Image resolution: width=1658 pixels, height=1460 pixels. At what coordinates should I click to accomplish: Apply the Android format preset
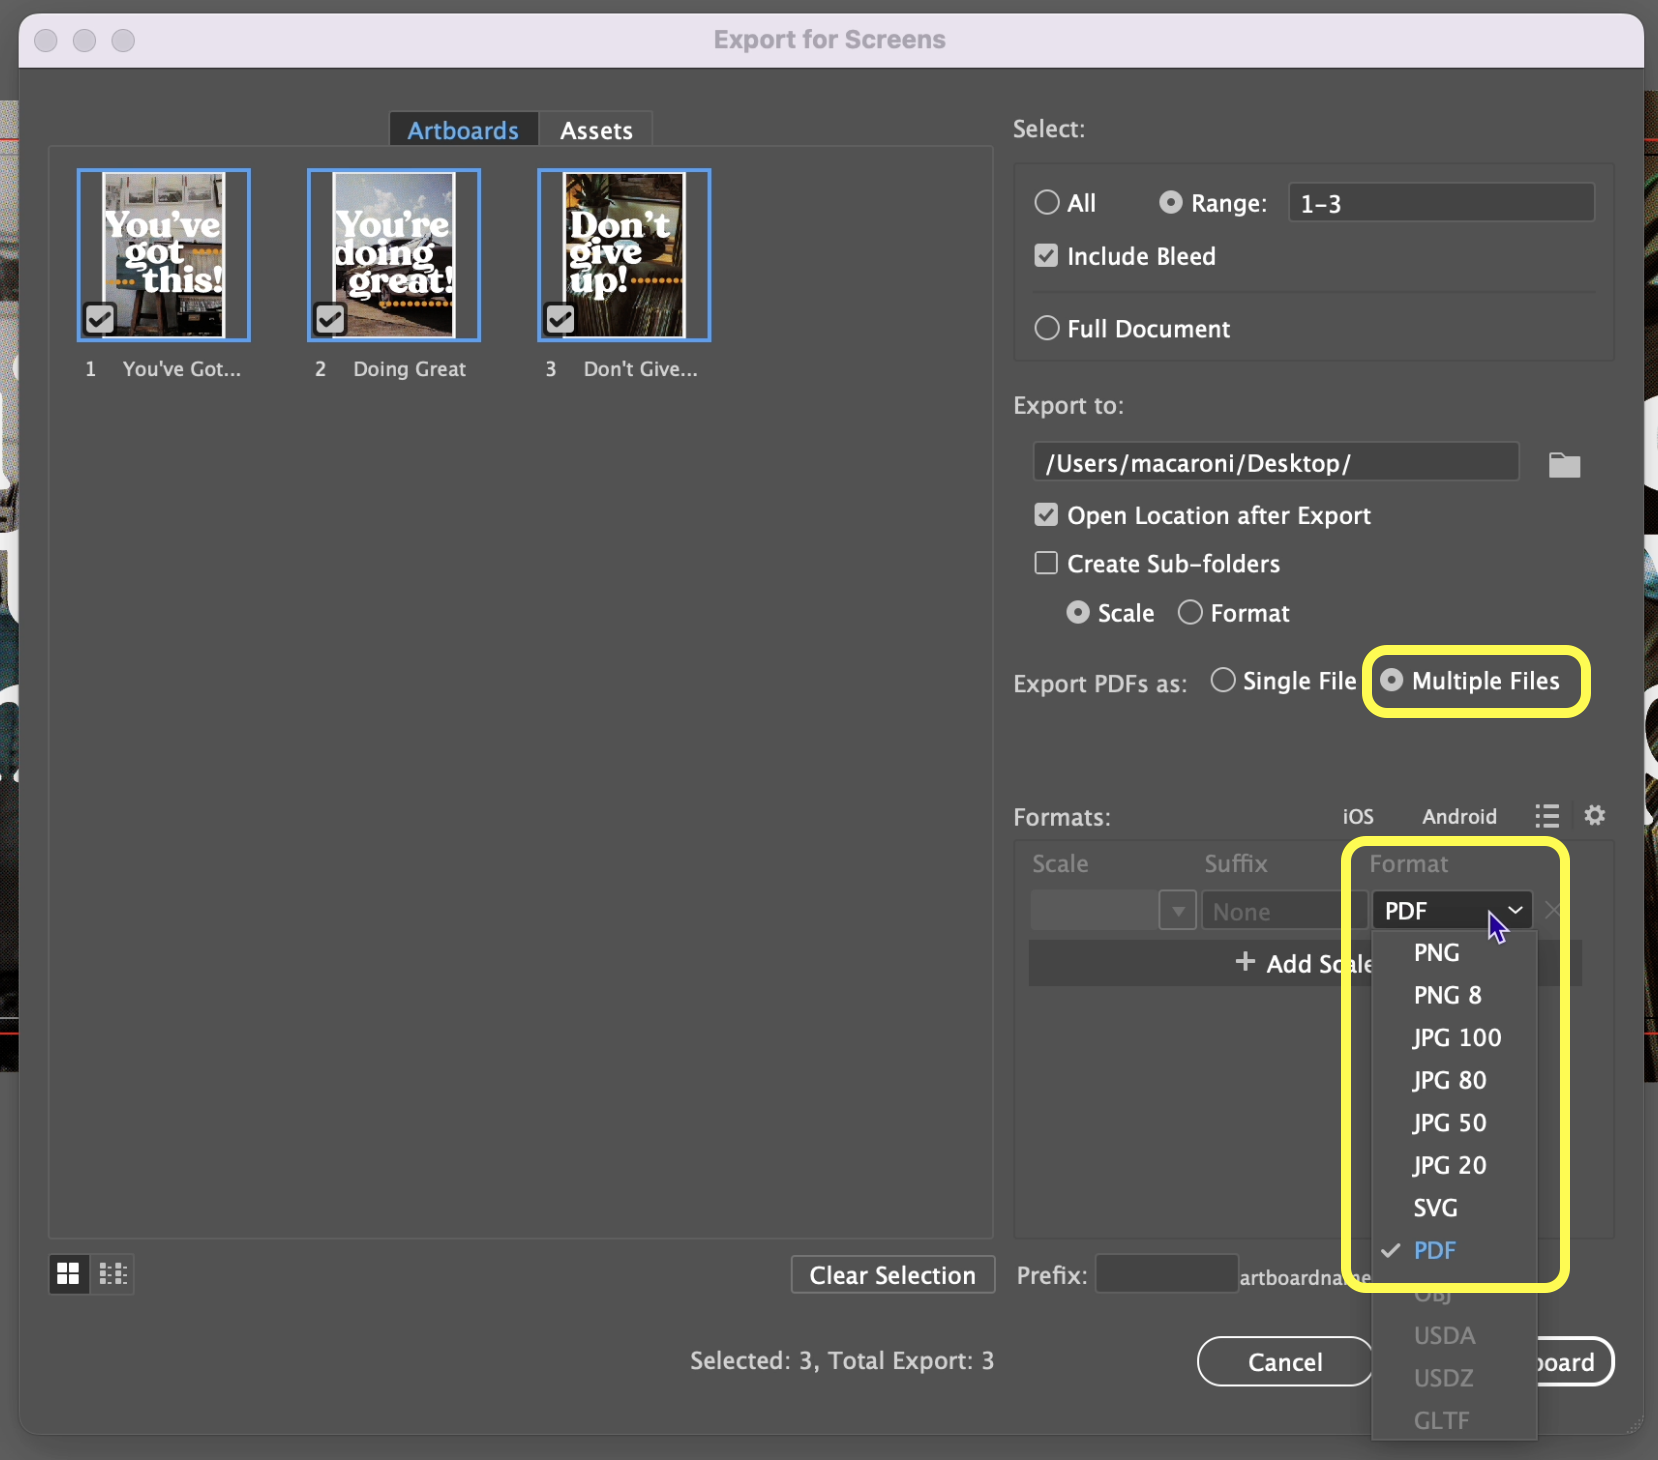point(1459,816)
